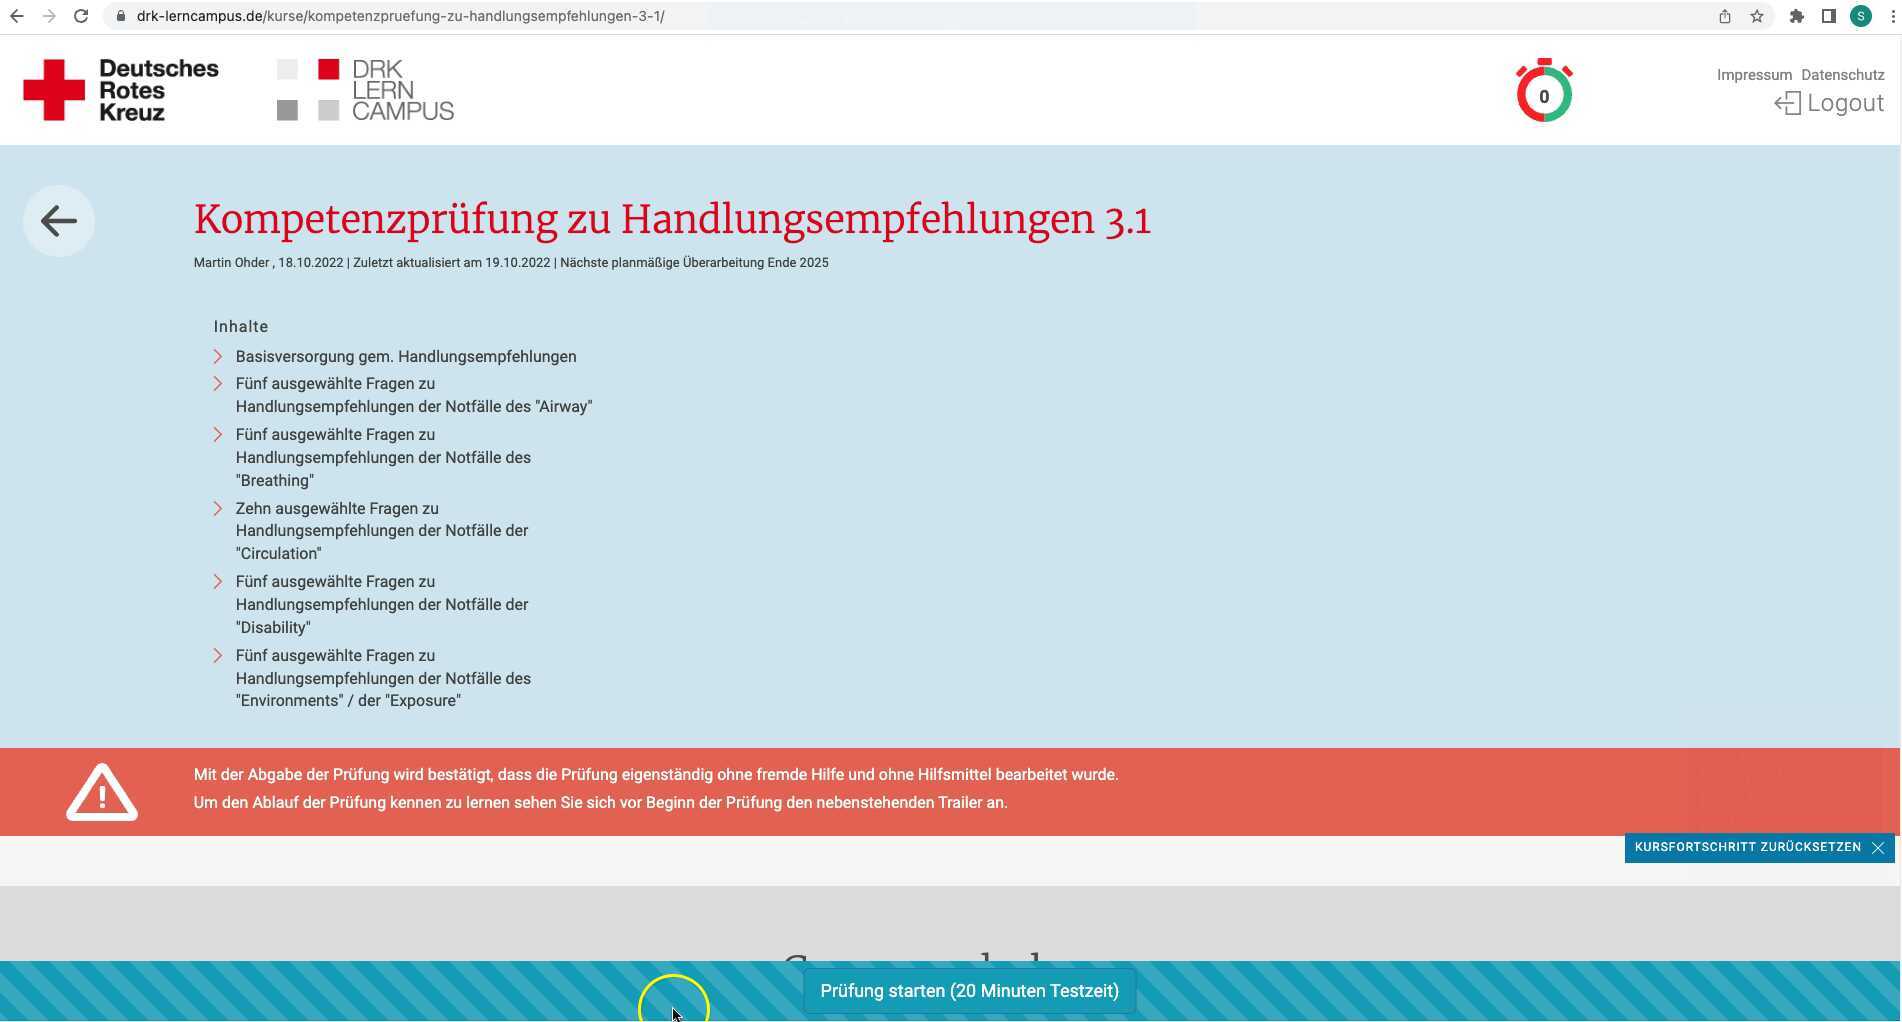
Task: Open browser extensions via puzzle icon
Action: pyautogui.click(x=1796, y=16)
